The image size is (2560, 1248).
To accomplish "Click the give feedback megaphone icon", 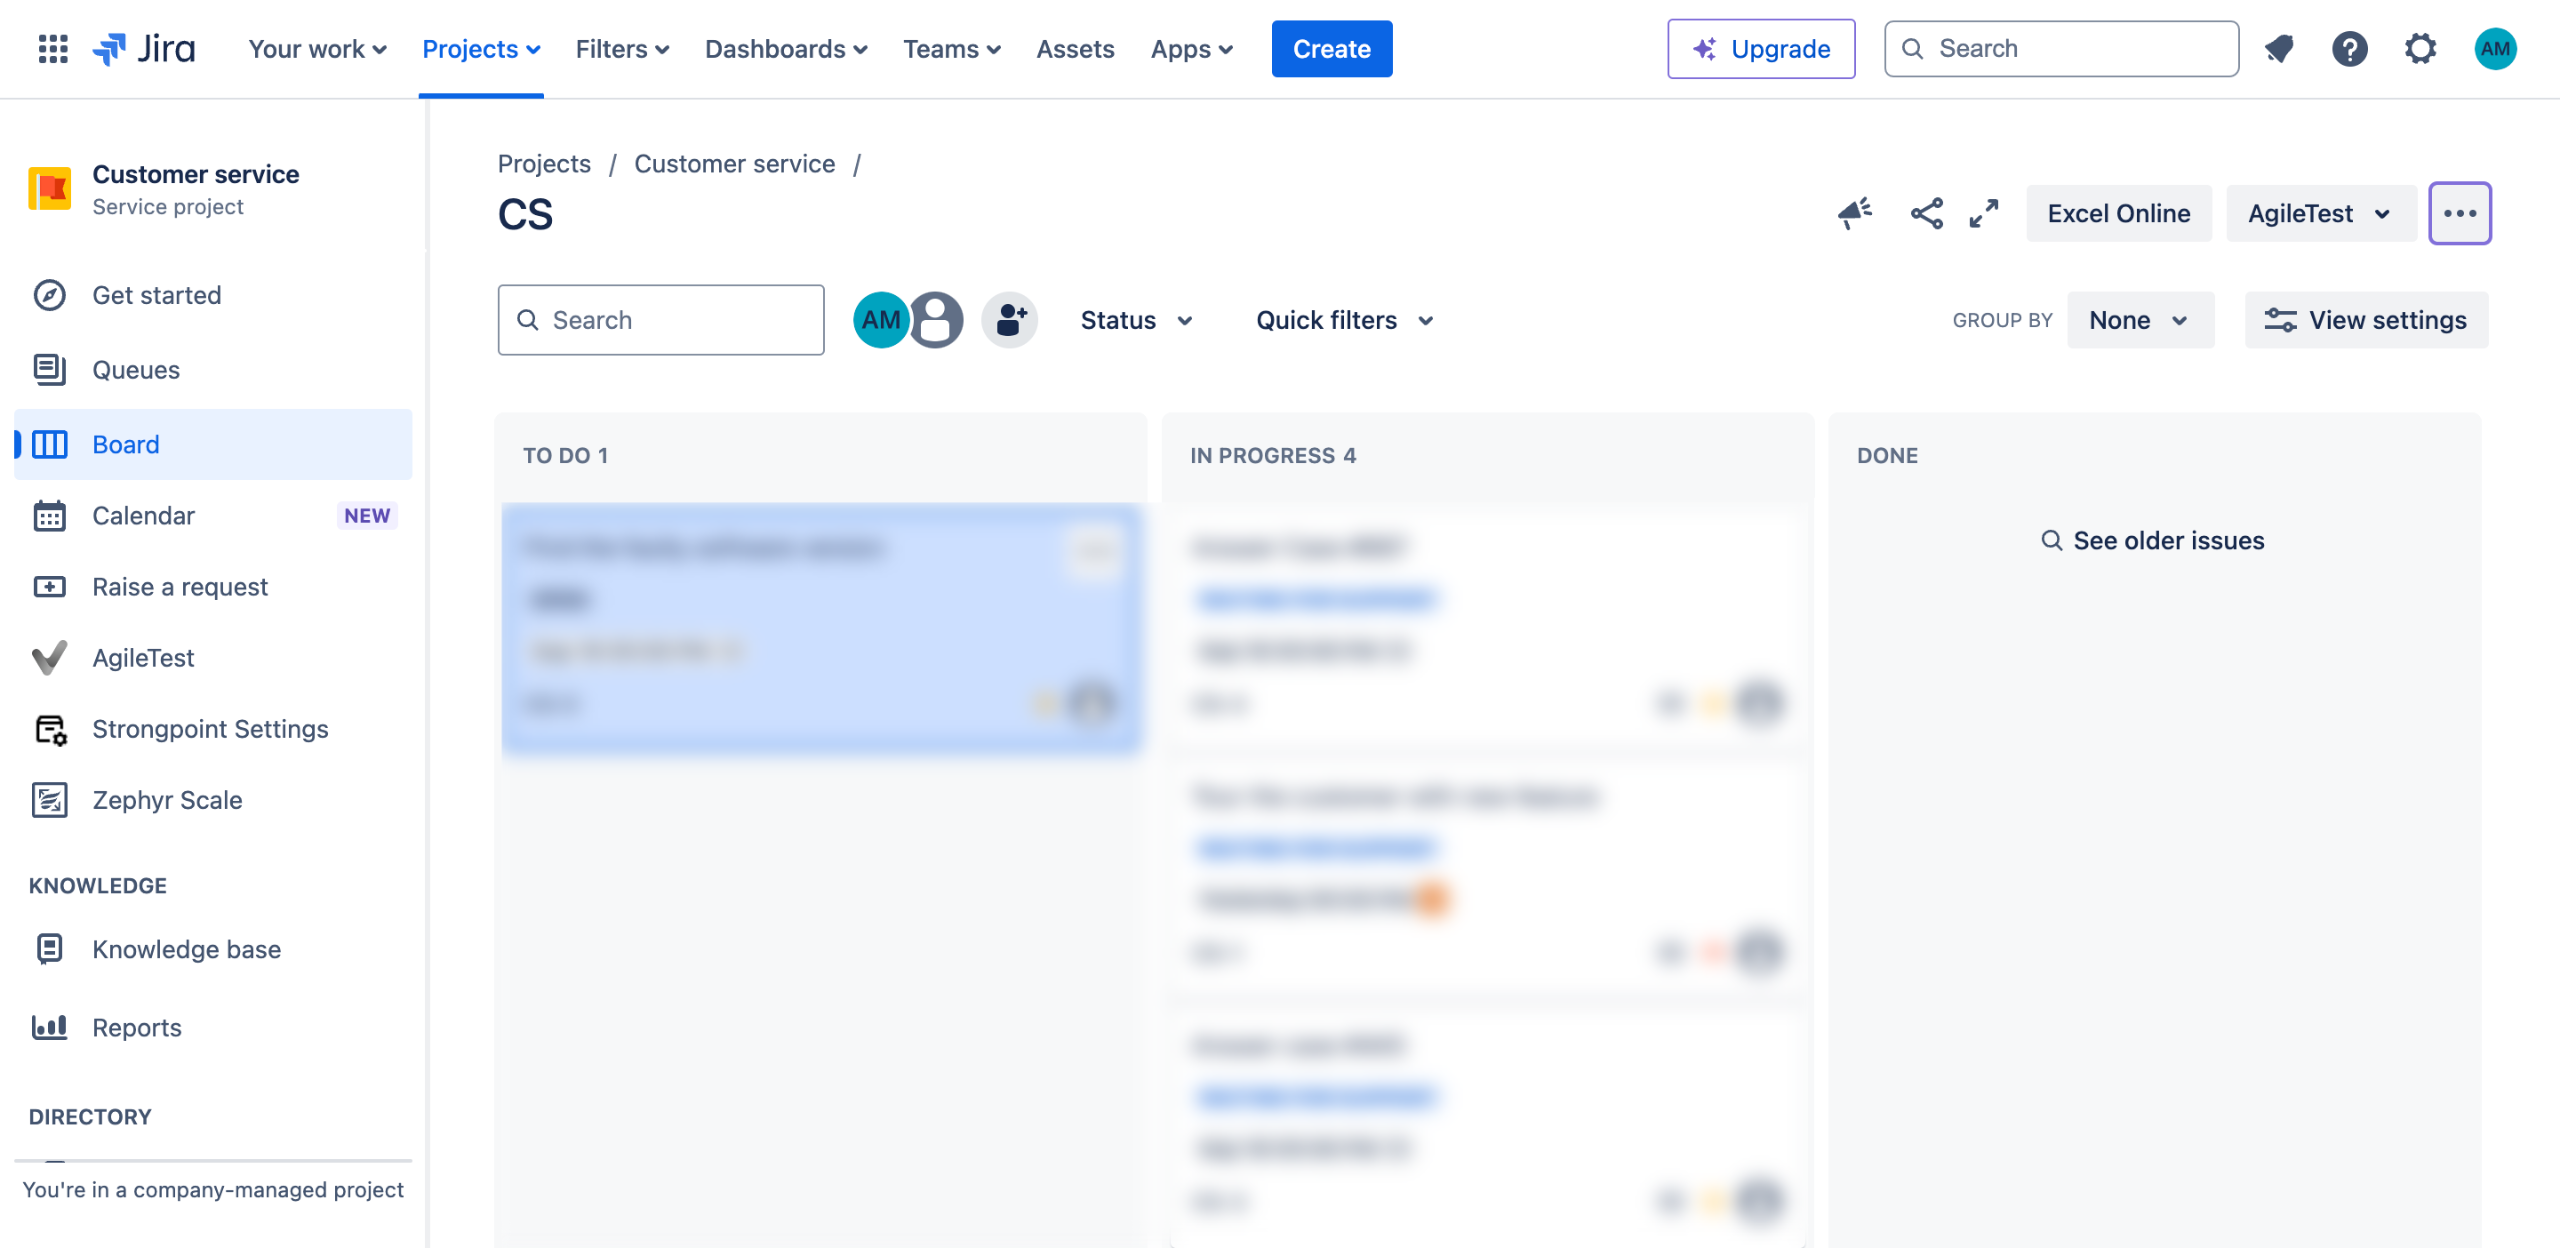I will 1855,213.
